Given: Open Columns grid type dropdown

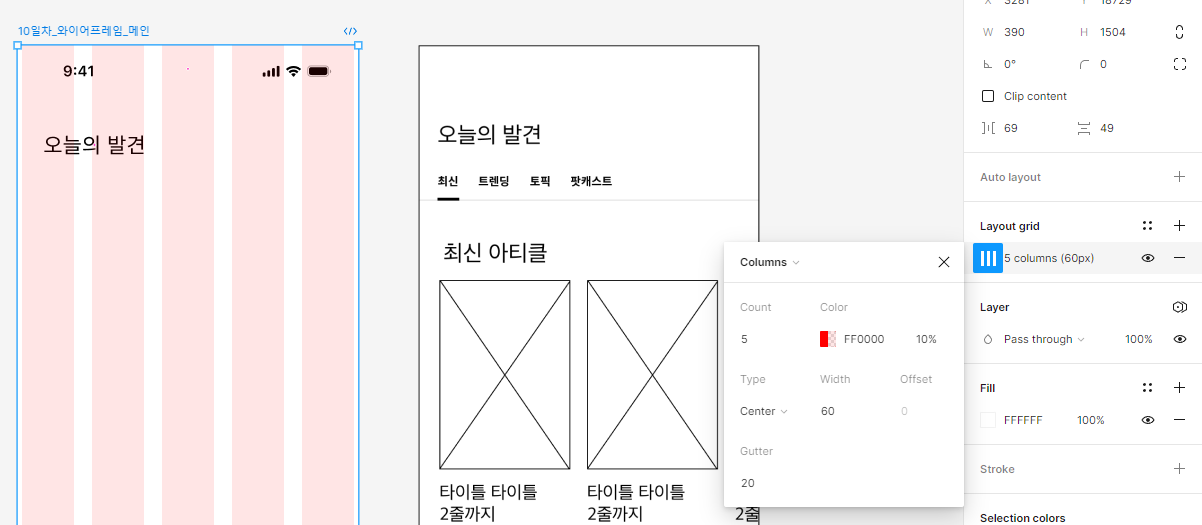Looking at the screenshot, I should coord(769,262).
